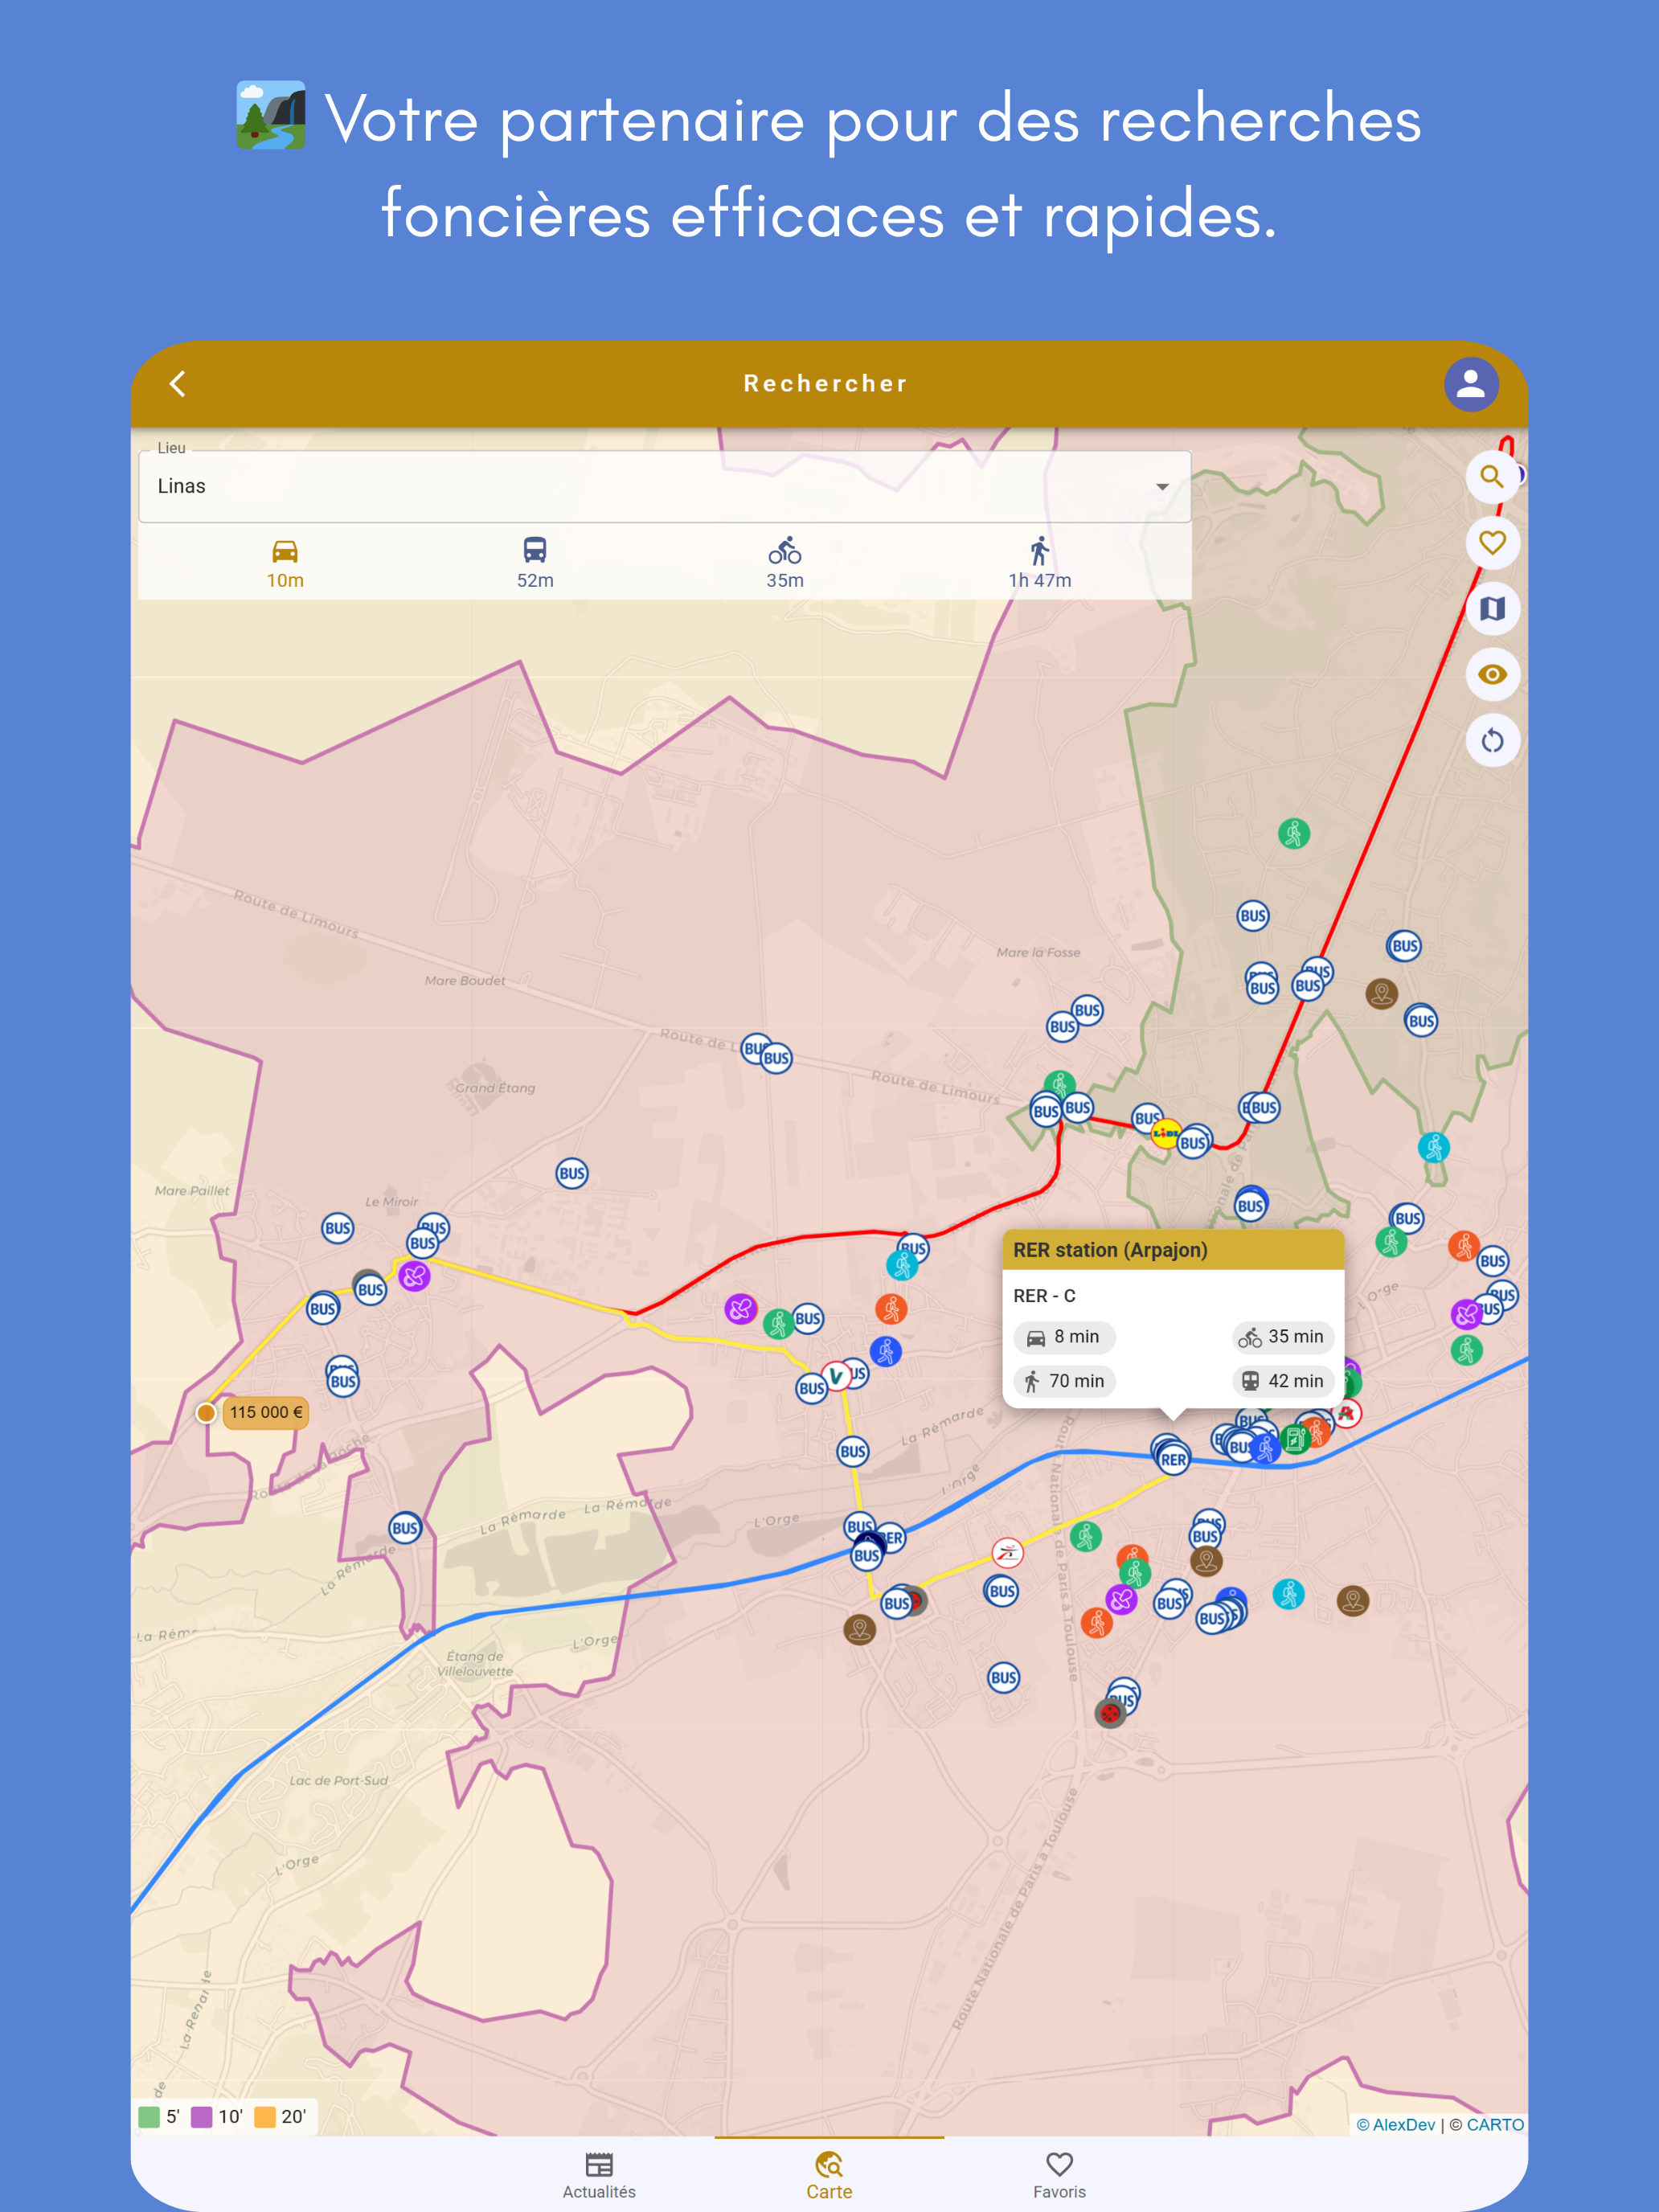Open the CARTO attribution link

pyautogui.click(x=1495, y=2125)
